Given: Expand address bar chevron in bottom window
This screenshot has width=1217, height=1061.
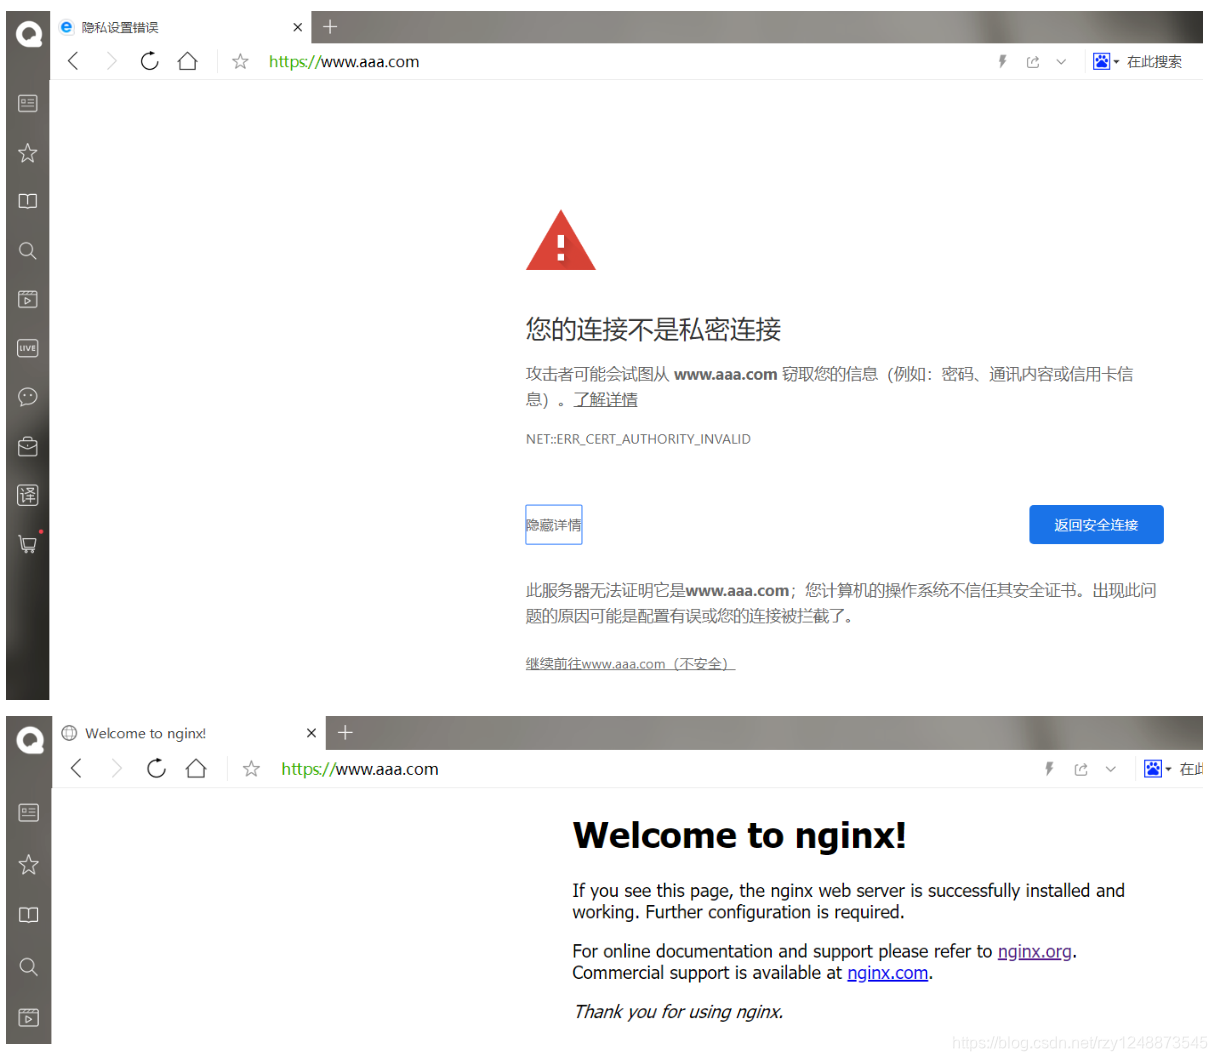Looking at the screenshot, I should [1110, 769].
